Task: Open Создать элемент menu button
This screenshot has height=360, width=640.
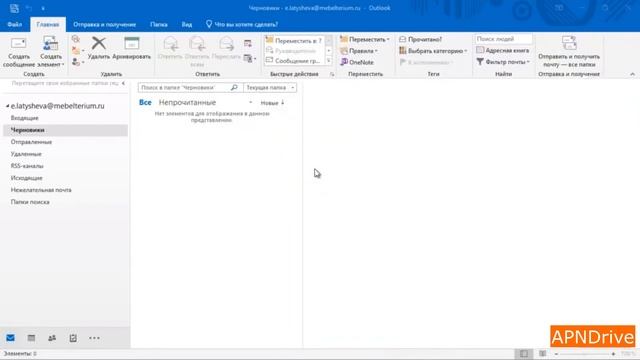Action: (x=51, y=52)
